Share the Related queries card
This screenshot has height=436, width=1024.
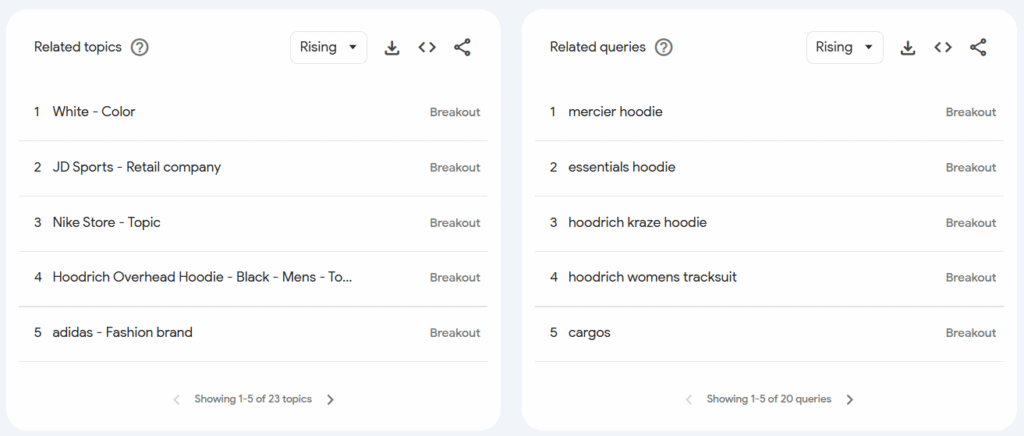click(x=978, y=47)
